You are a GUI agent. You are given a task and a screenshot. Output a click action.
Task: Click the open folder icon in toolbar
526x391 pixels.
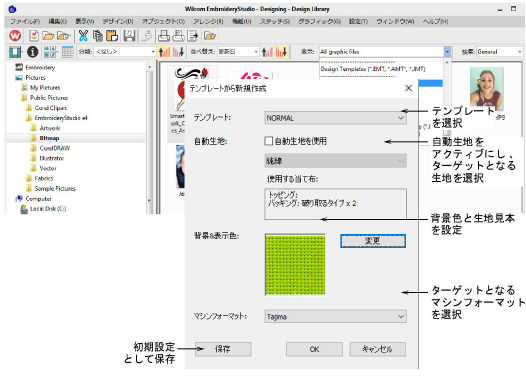(x=48, y=35)
